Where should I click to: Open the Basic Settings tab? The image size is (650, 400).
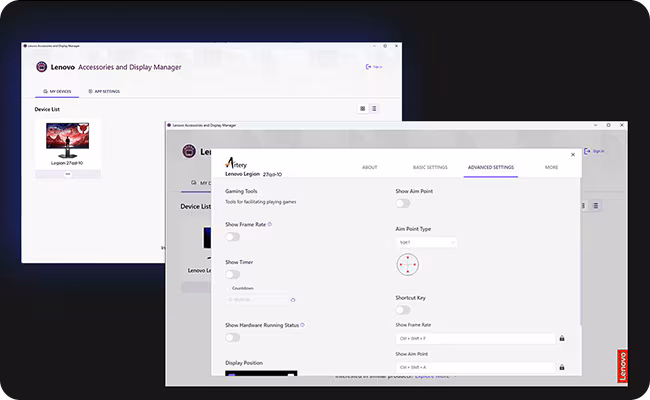click(430, 167)
